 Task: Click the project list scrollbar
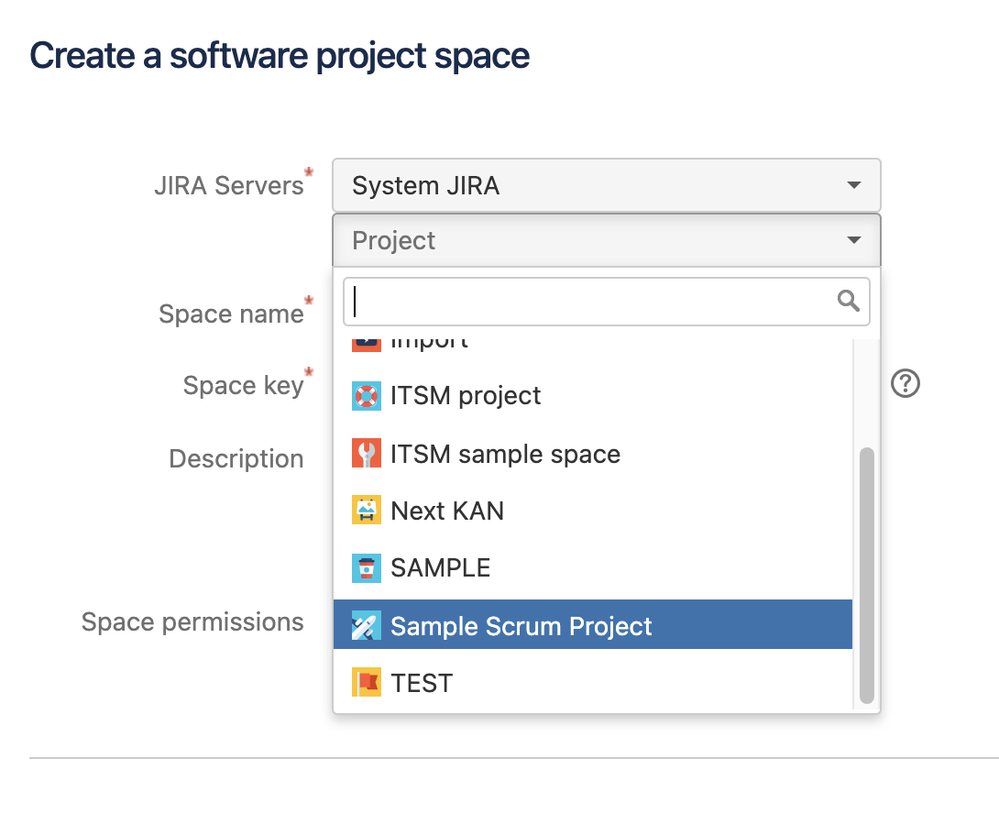866,575
